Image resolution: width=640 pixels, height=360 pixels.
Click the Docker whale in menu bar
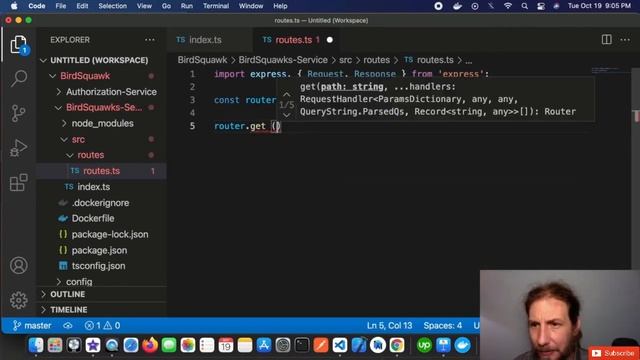[457, 6]
